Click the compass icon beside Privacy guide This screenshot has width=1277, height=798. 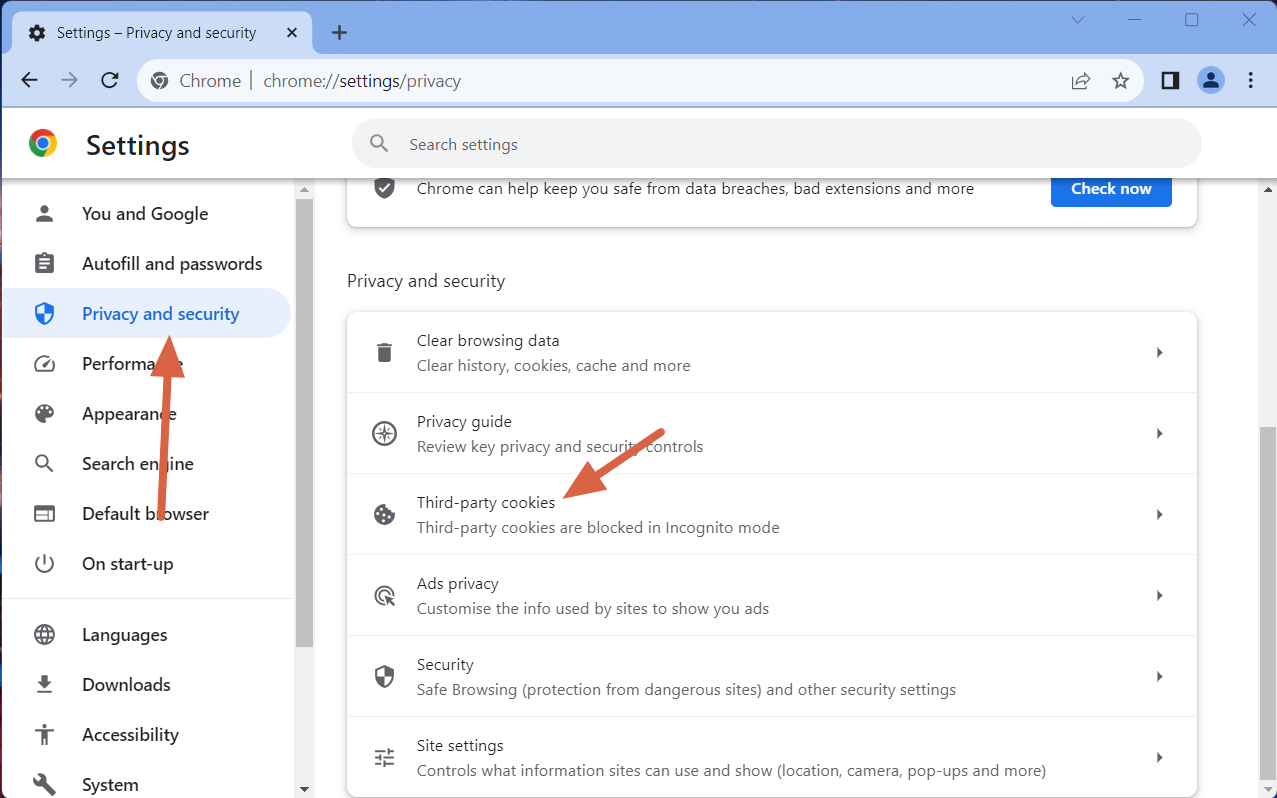[384, 433]
